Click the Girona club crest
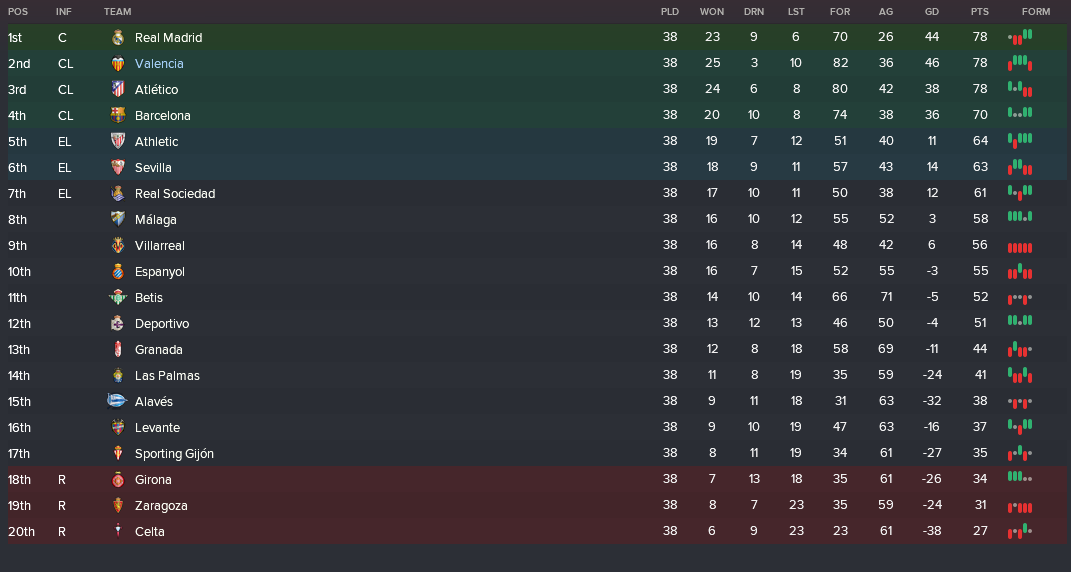Image resolution: width=1071 pixels, height=572 pixels. (117, 480)
